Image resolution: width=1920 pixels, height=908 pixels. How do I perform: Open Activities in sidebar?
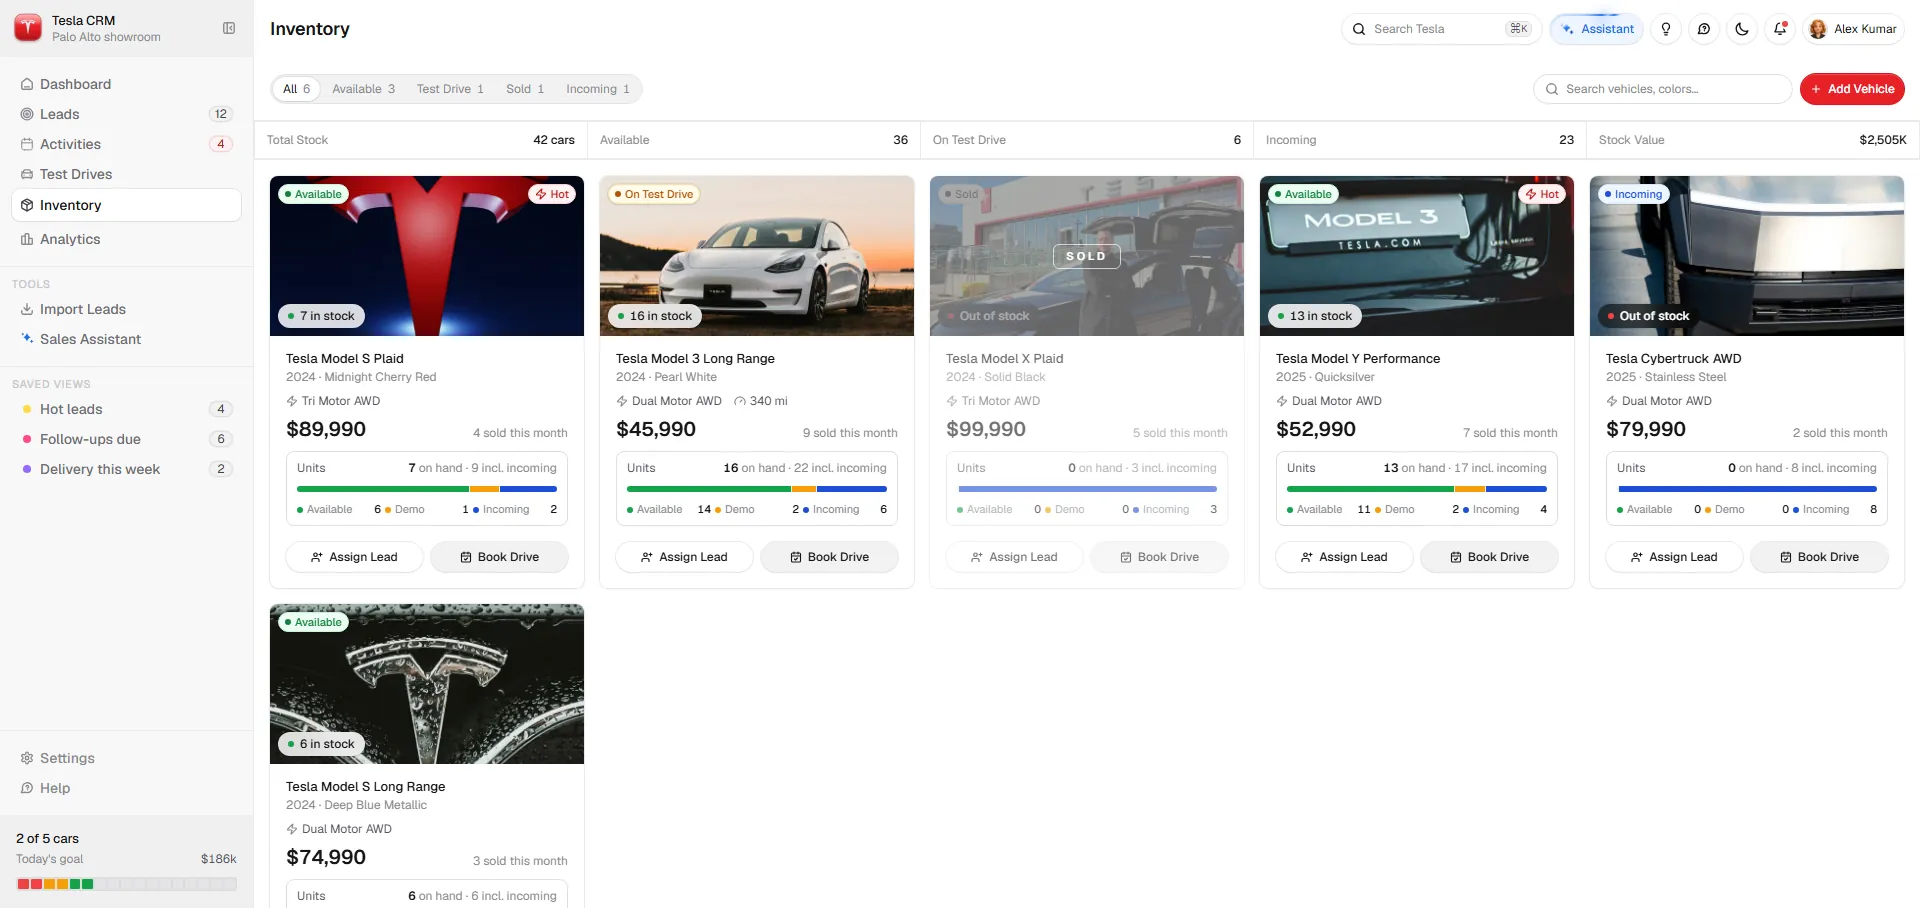126,144
